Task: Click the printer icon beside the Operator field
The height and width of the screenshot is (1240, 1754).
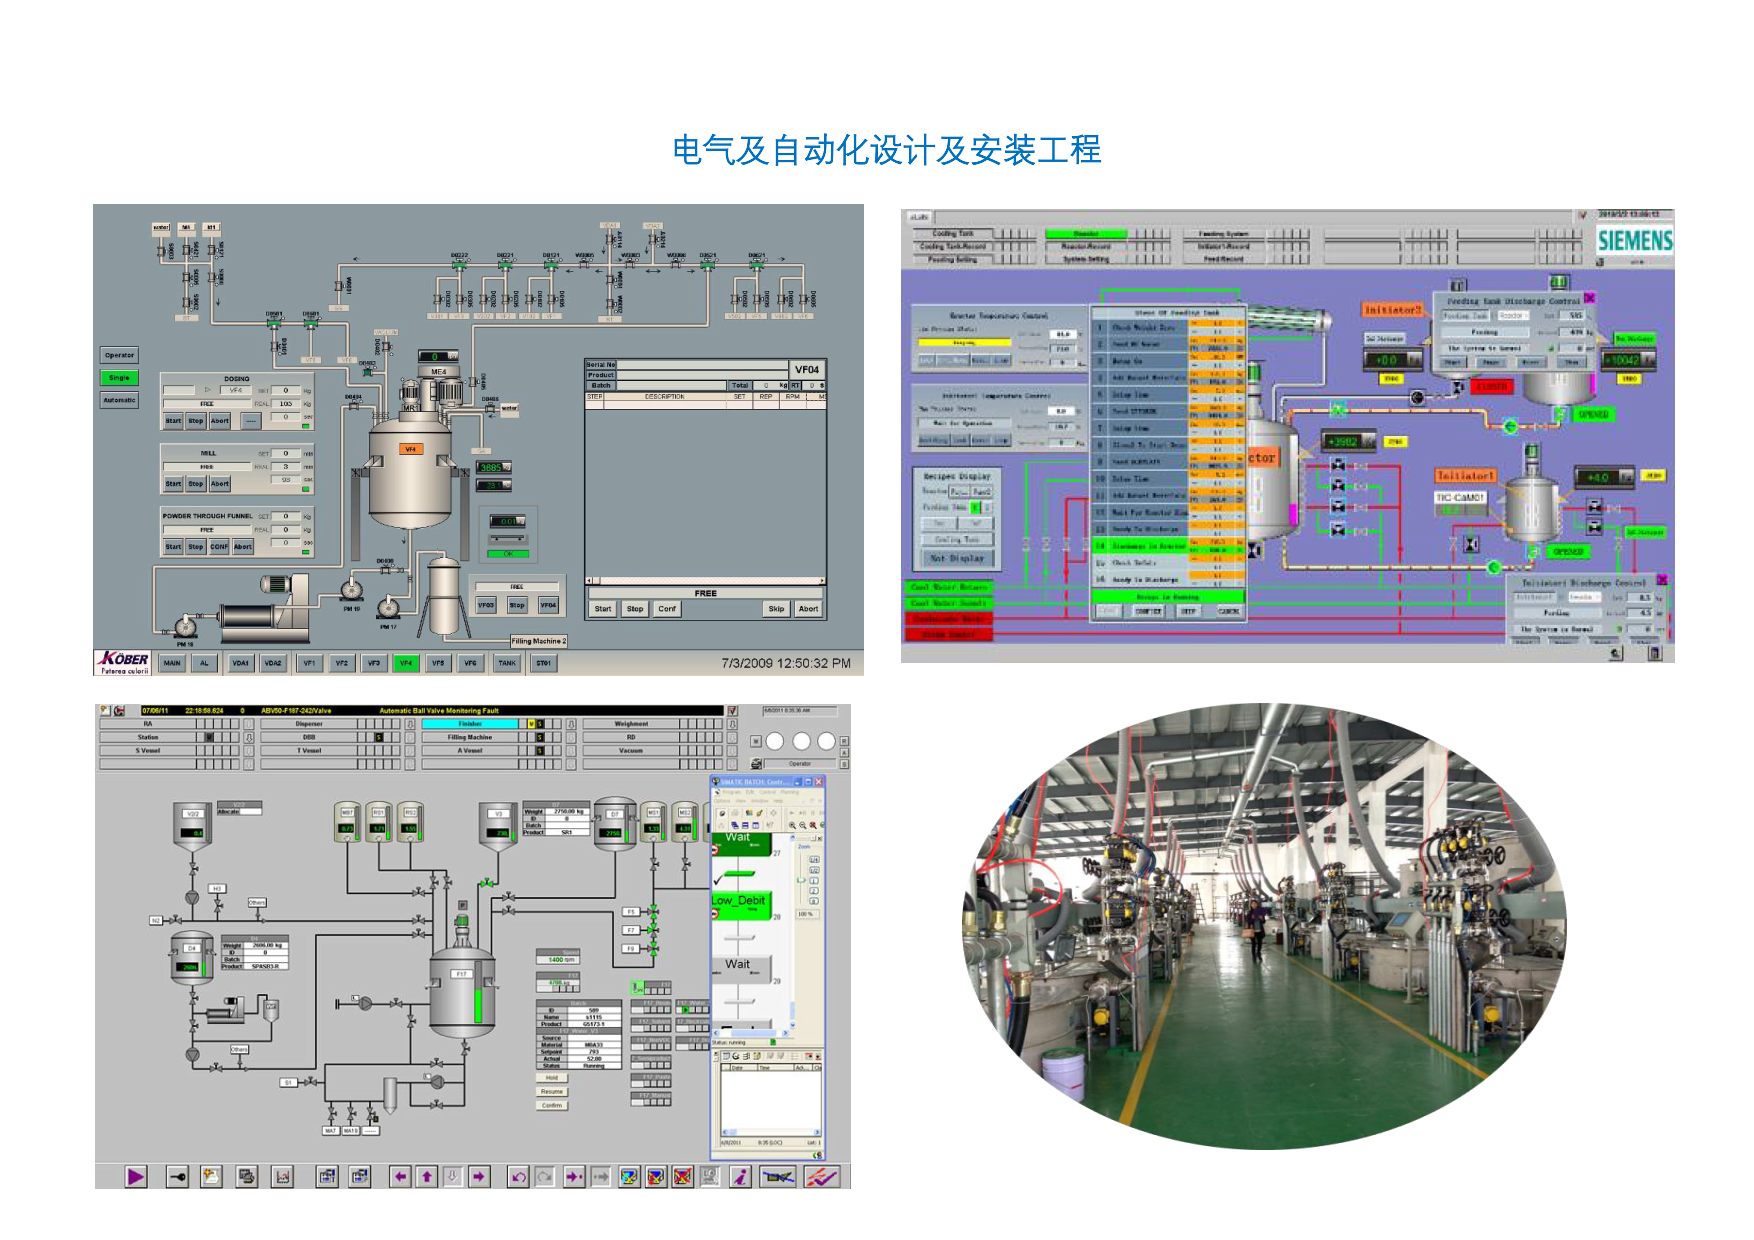Action: tap(757, 764)
